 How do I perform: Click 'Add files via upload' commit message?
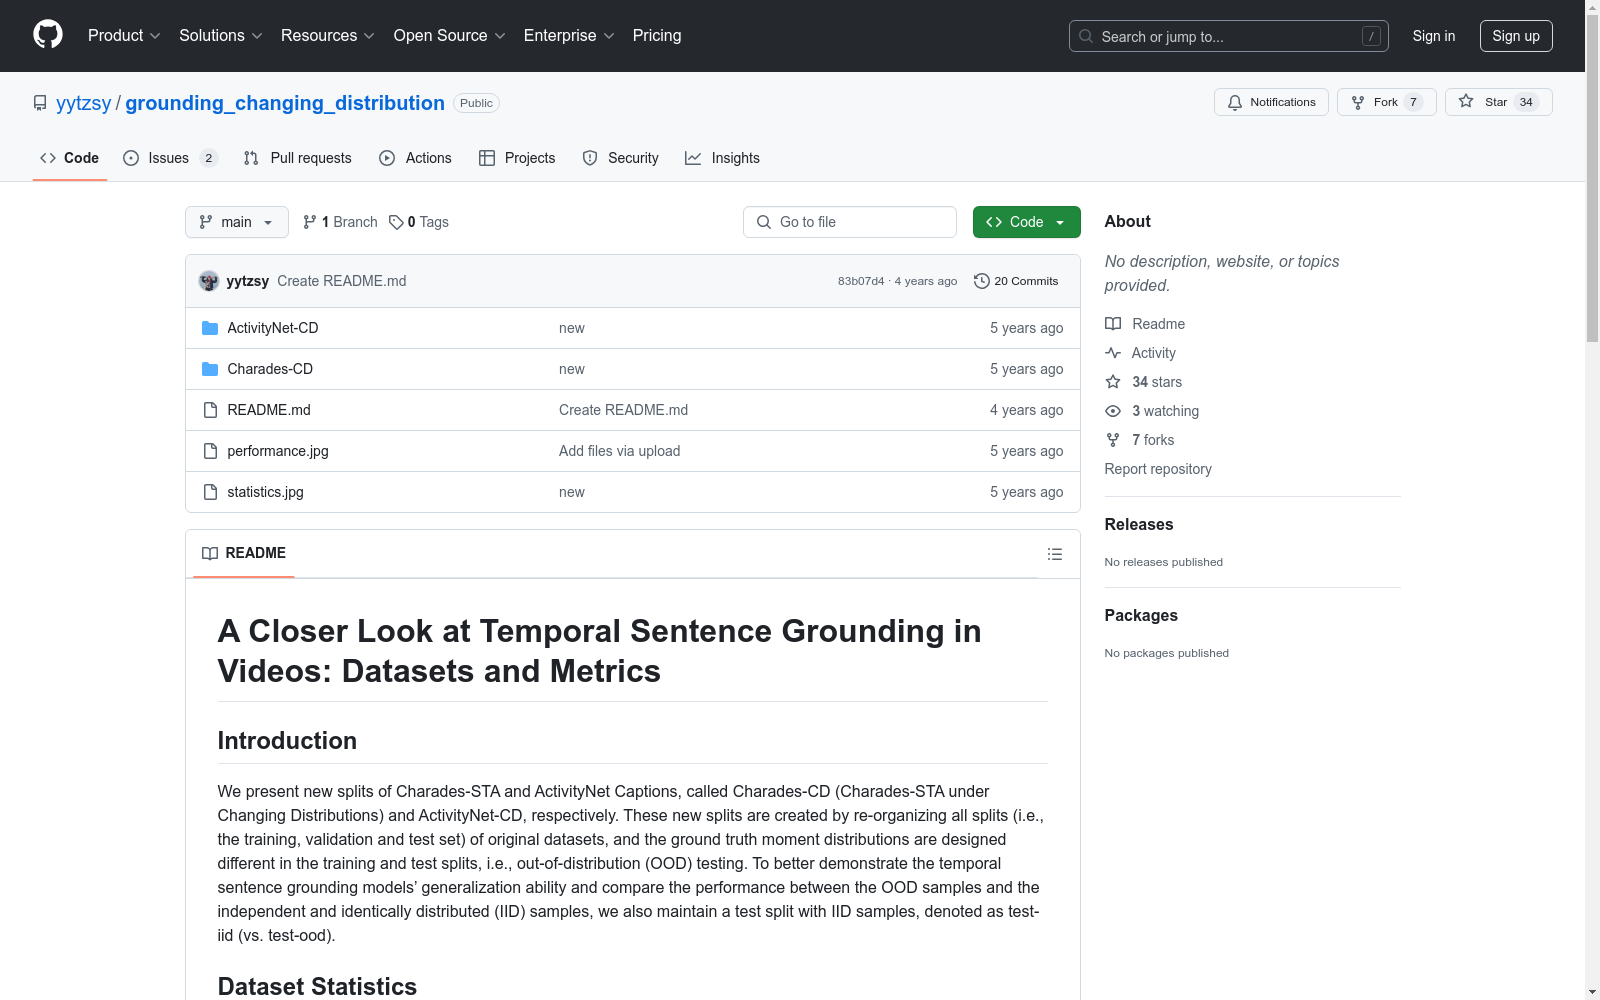tap(620, 451)
